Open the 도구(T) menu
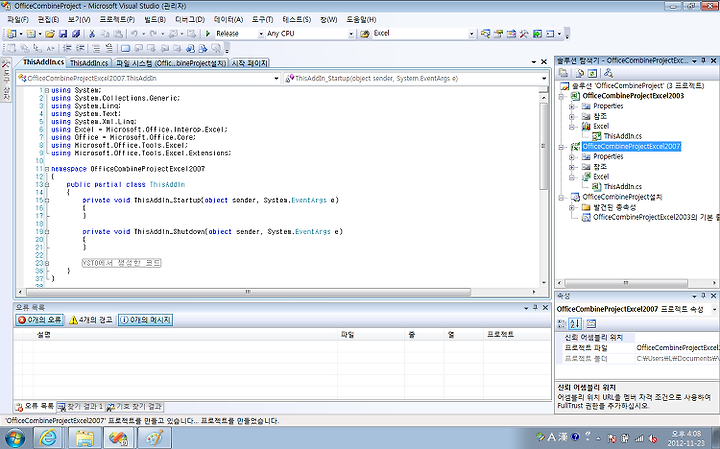 (x=262, y=20)
